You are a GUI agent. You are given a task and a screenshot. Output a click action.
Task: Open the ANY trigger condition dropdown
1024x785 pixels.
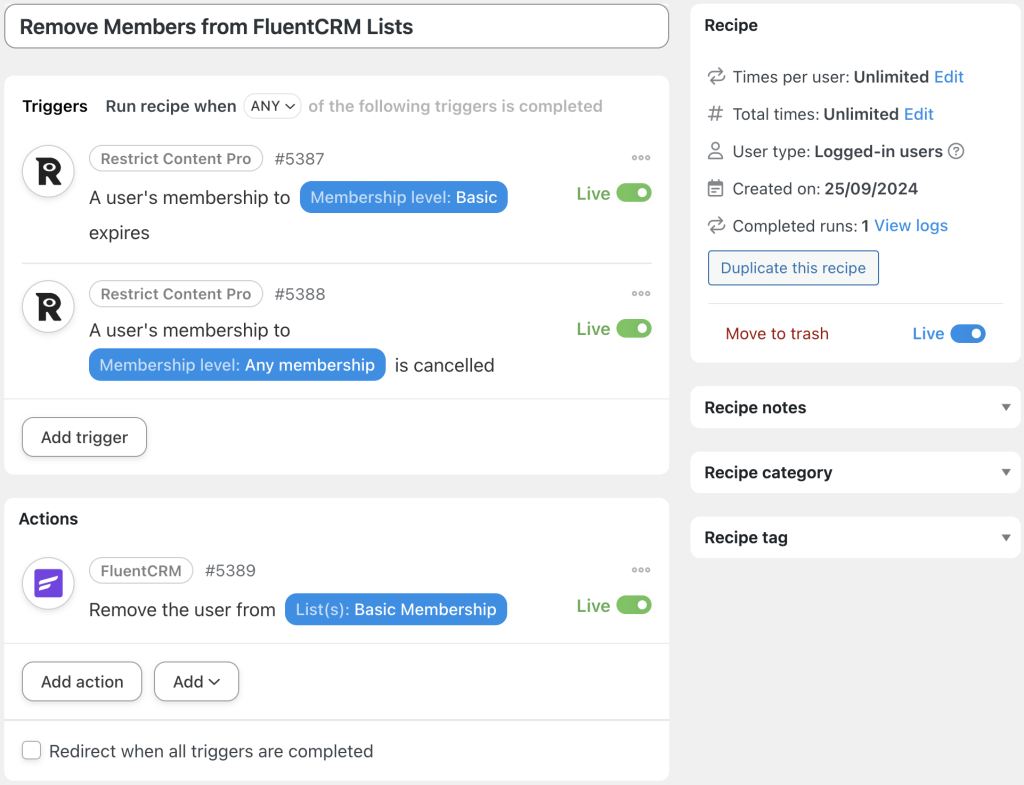click(272, 106)
